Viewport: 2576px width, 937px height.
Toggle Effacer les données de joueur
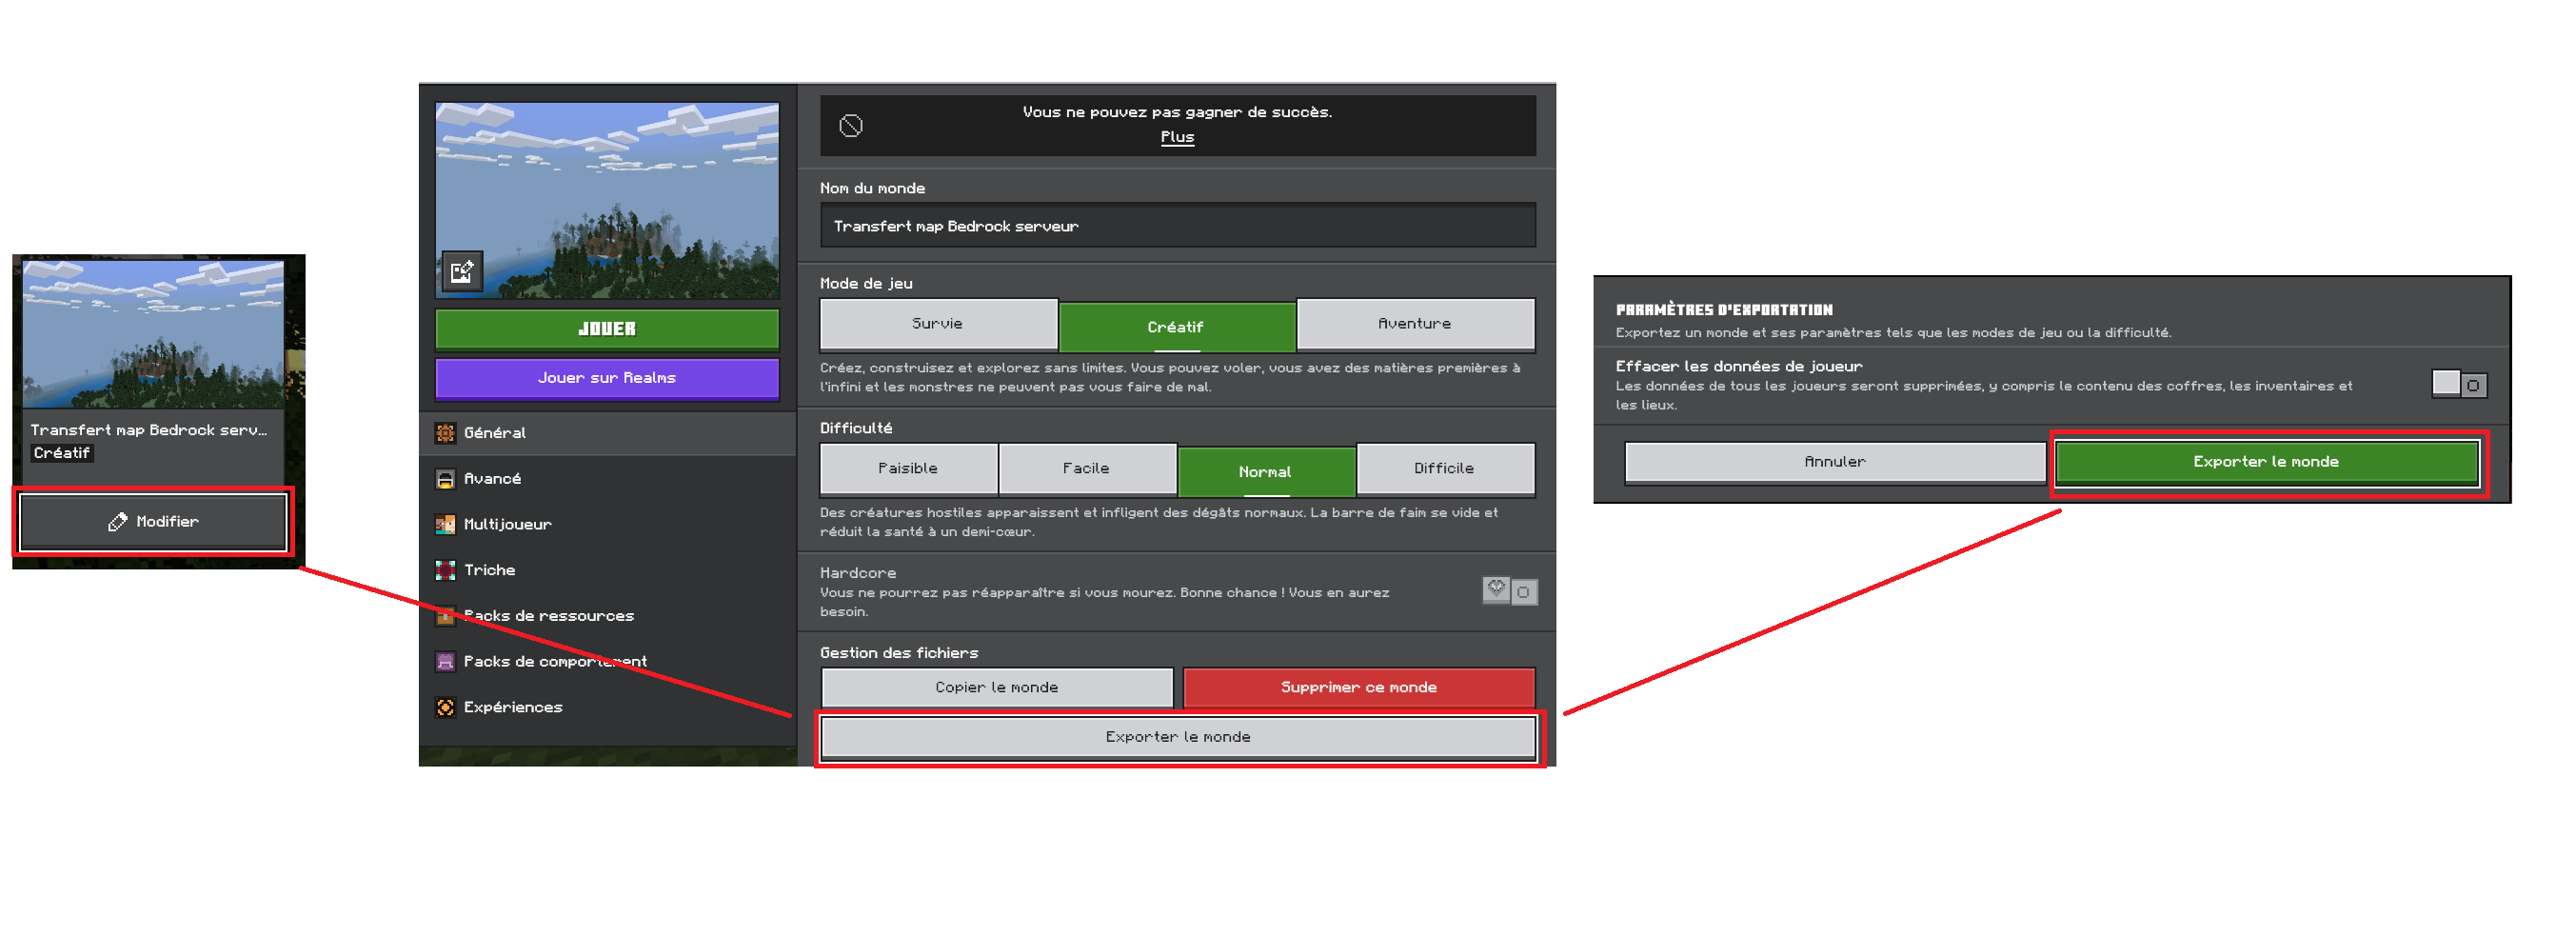coord(2459,384)
